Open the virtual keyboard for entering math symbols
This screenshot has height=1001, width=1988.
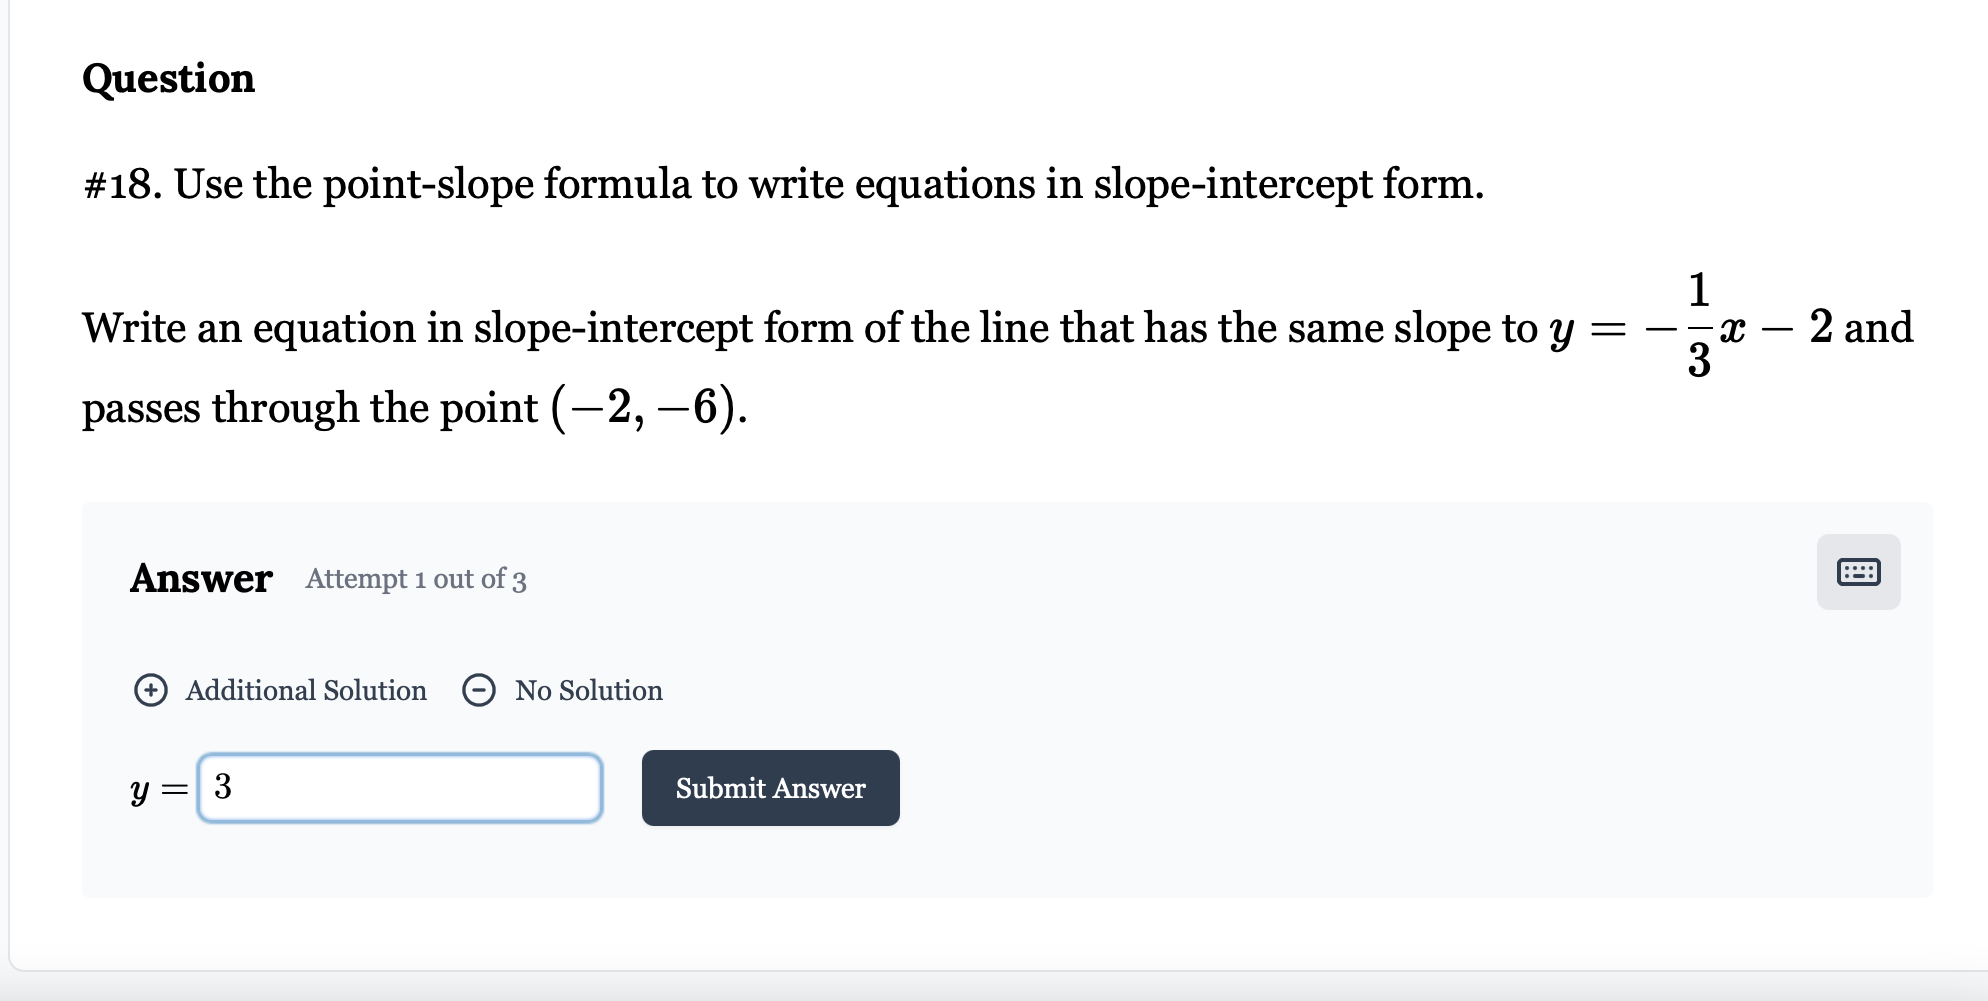coord(1857,570)
